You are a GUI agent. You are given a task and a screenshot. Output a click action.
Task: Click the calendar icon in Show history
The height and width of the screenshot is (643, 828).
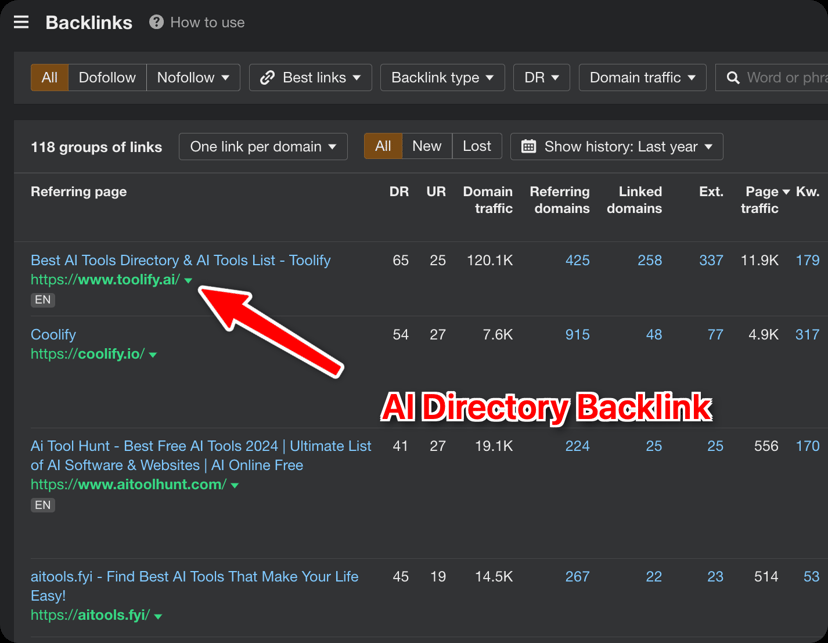pyautogui.click(x=529, y=146)
